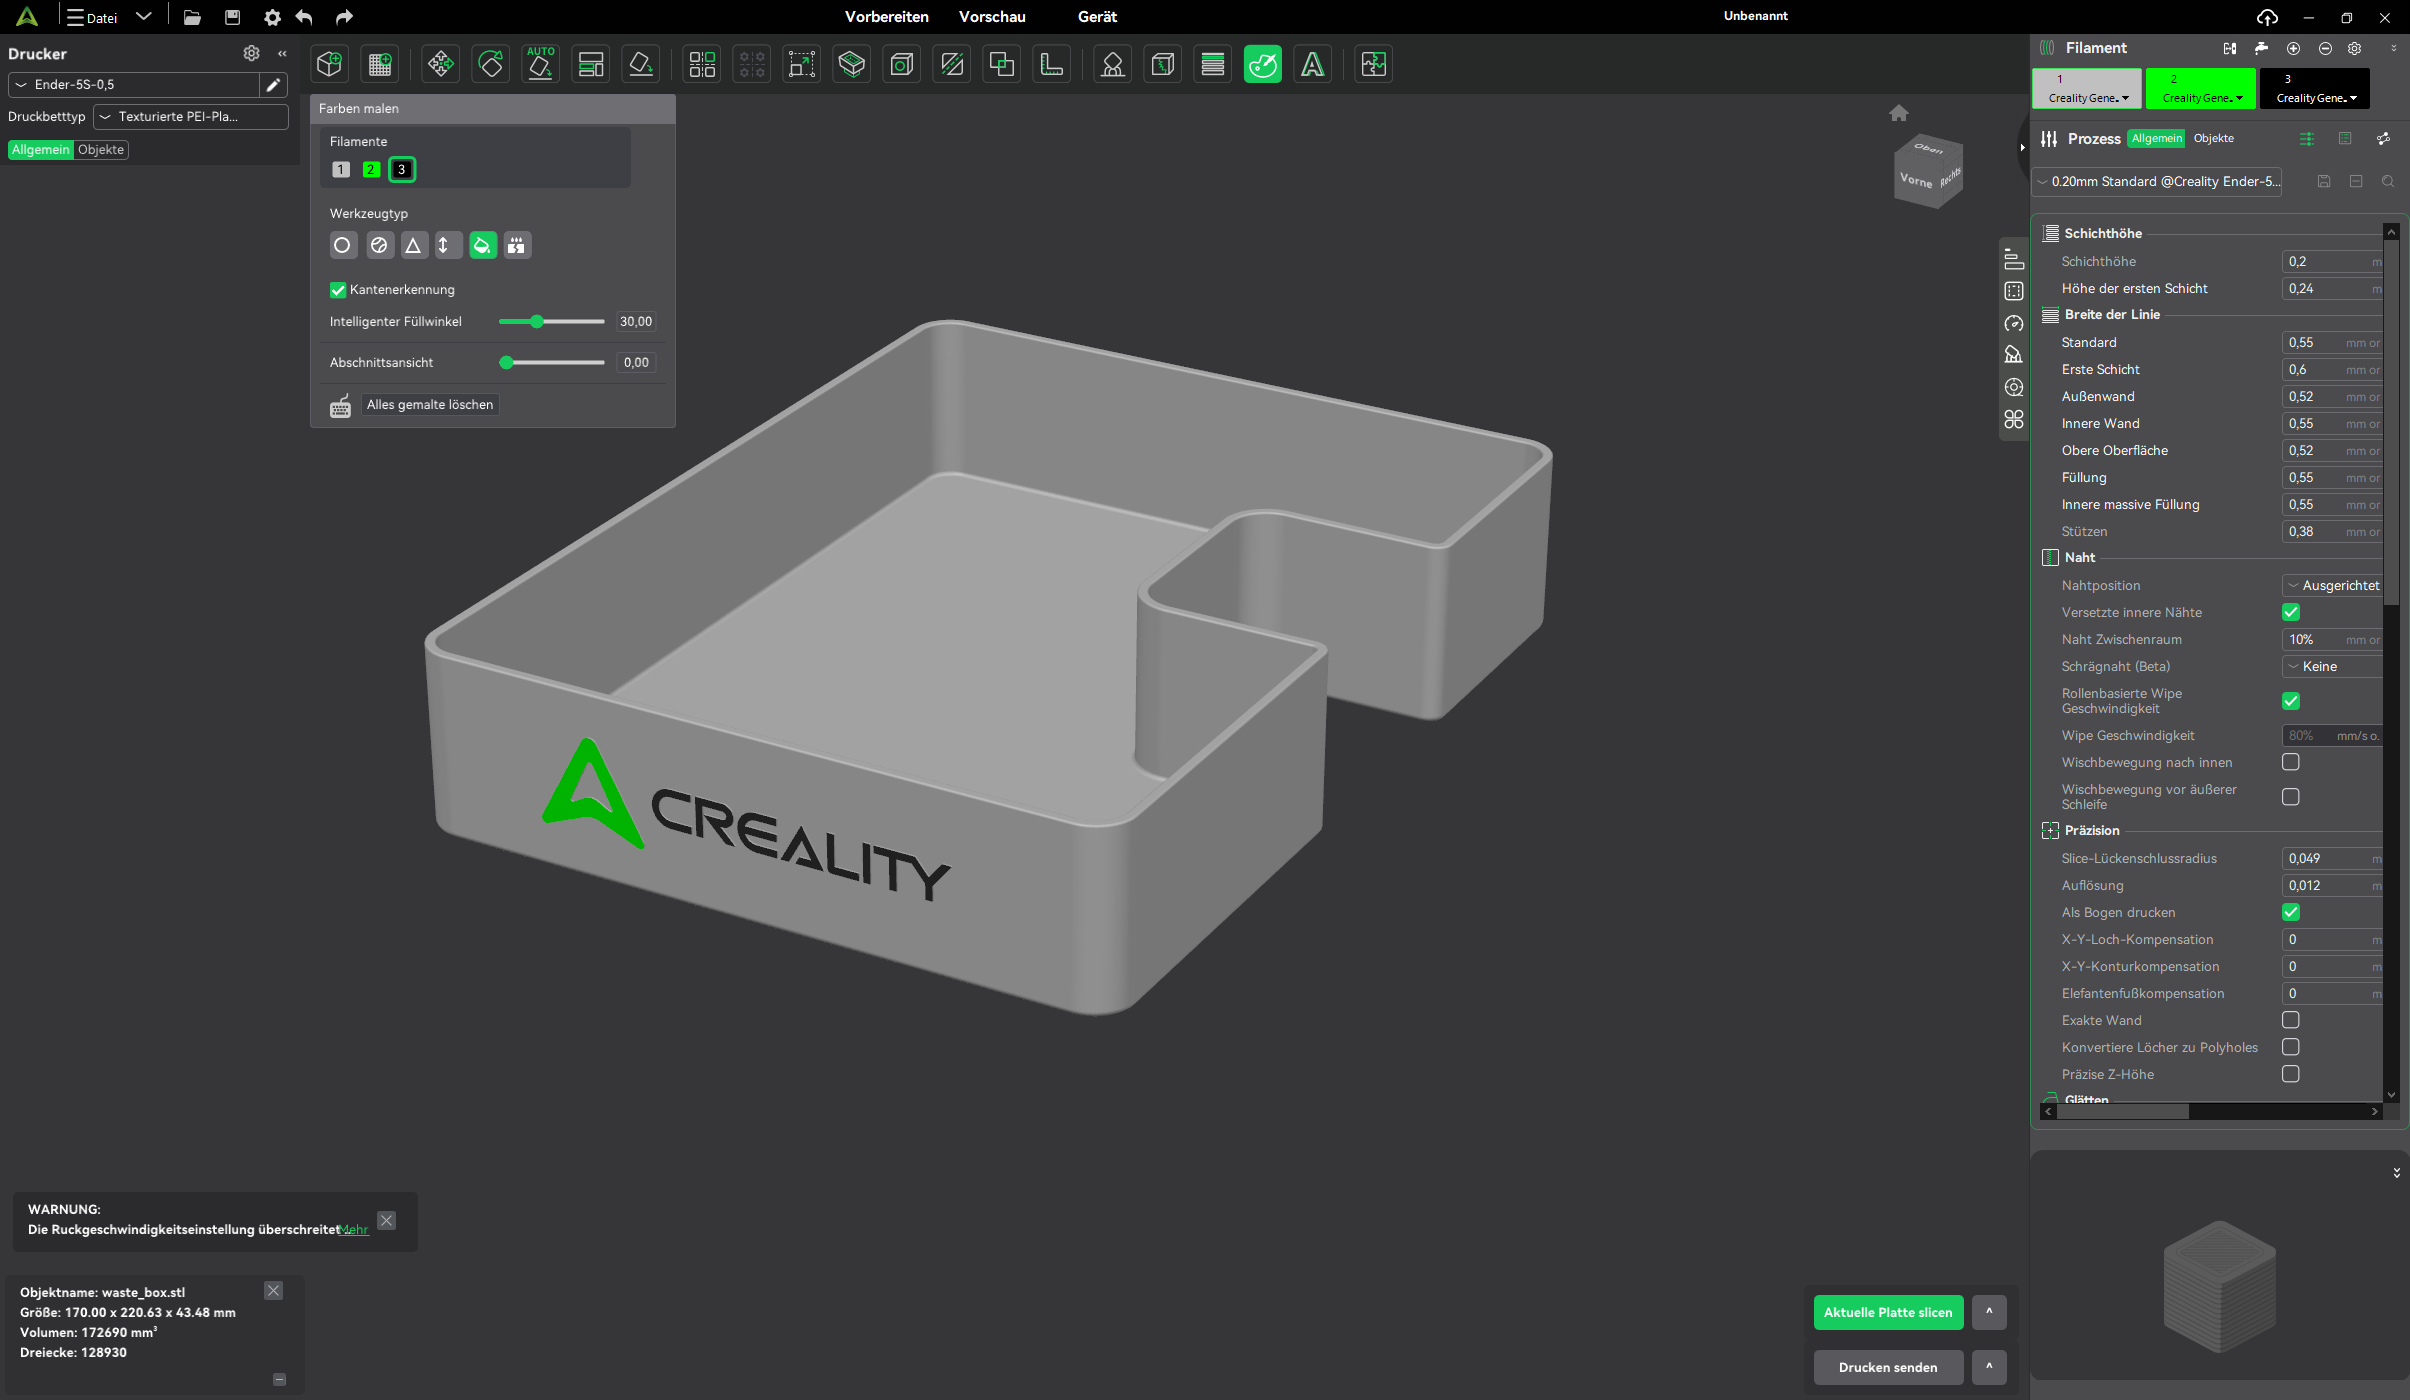Dismiss the WARNUNG notification
Viewport: 2410px width, 1400px height.
[387, 1220]
